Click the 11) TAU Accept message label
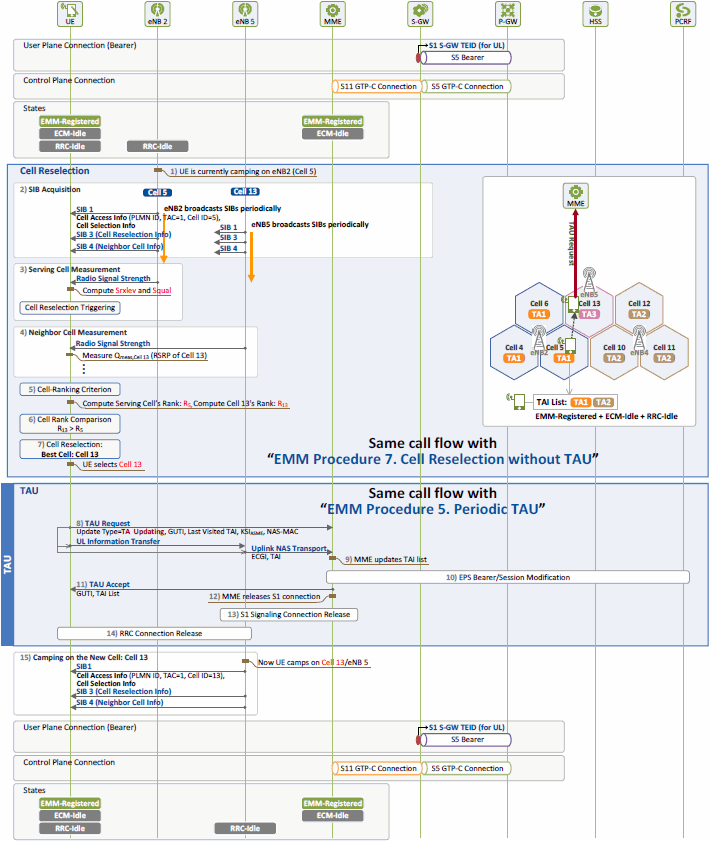 click(103, 584)
